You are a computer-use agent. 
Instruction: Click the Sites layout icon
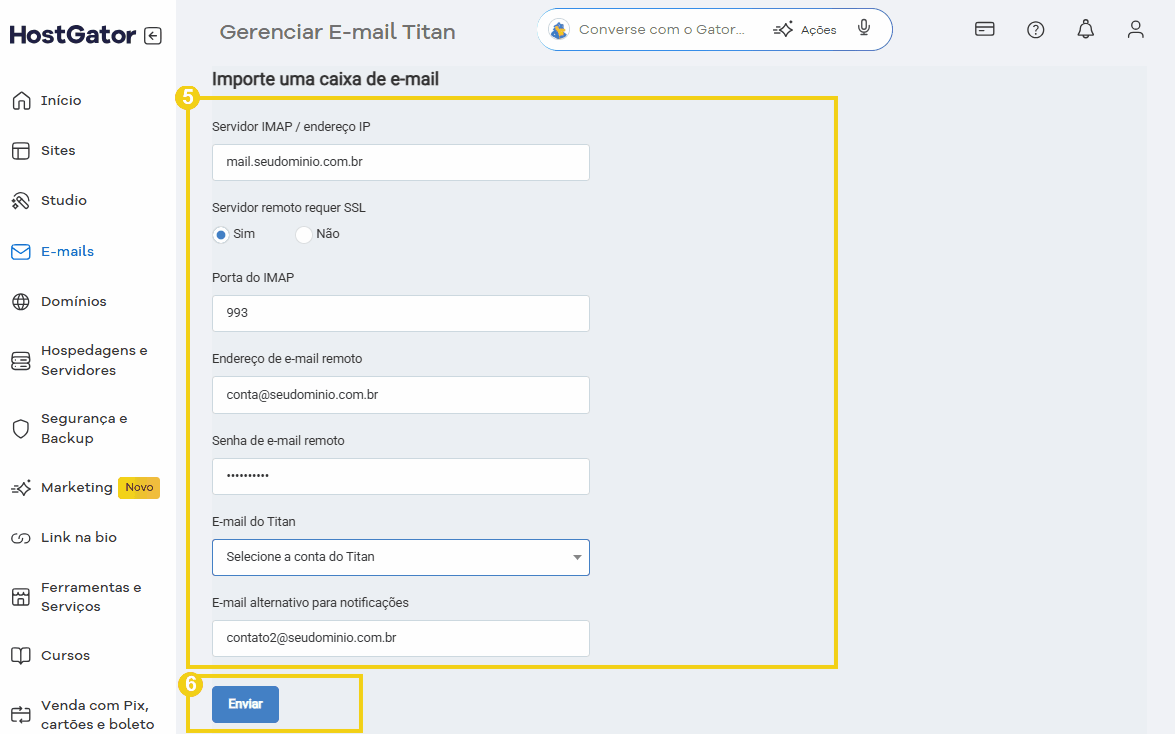21,151
